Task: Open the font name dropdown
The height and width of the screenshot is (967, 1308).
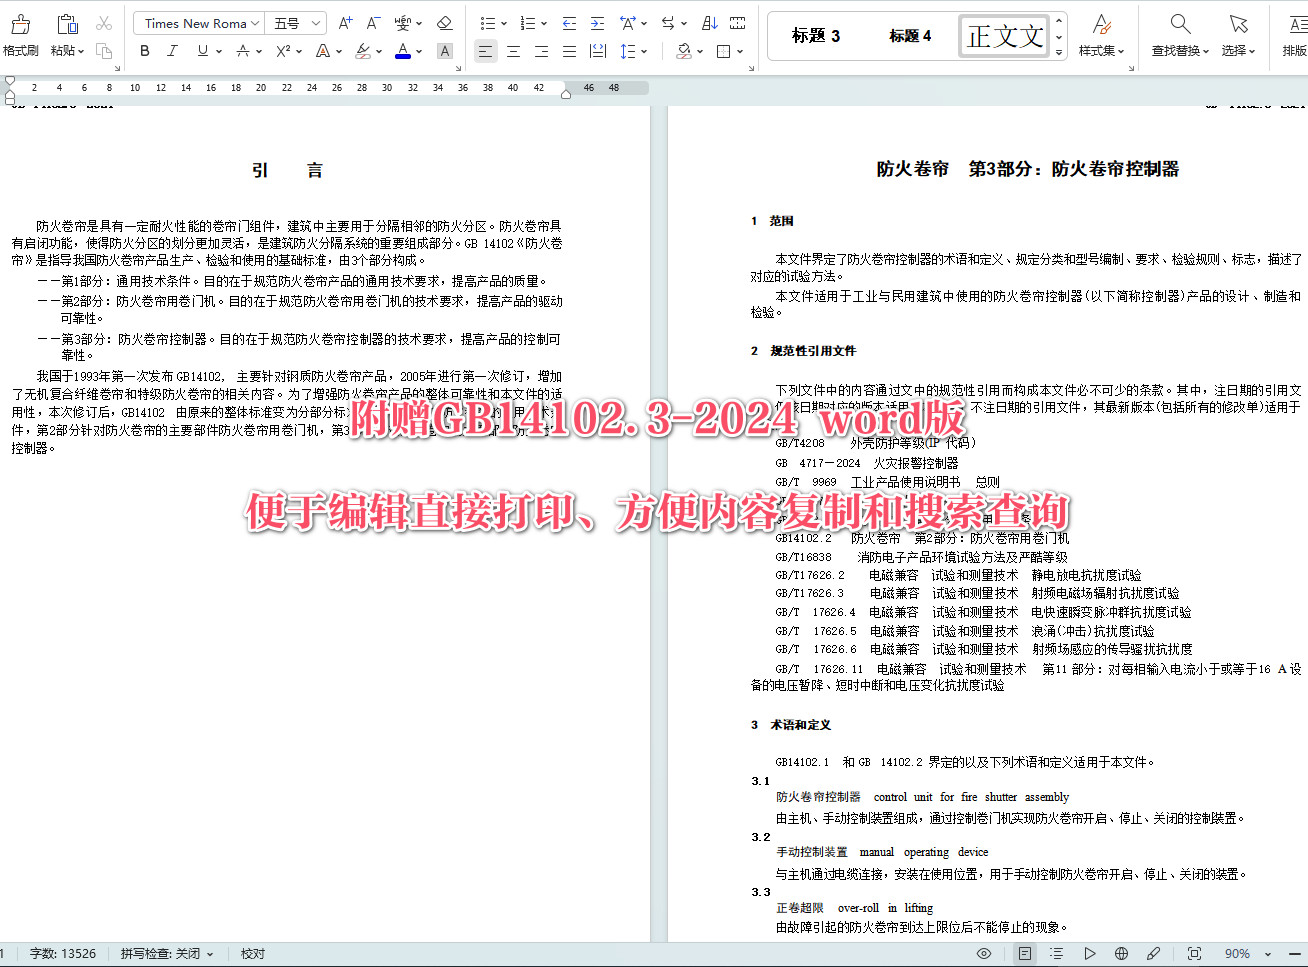Action: click(197, 22)
